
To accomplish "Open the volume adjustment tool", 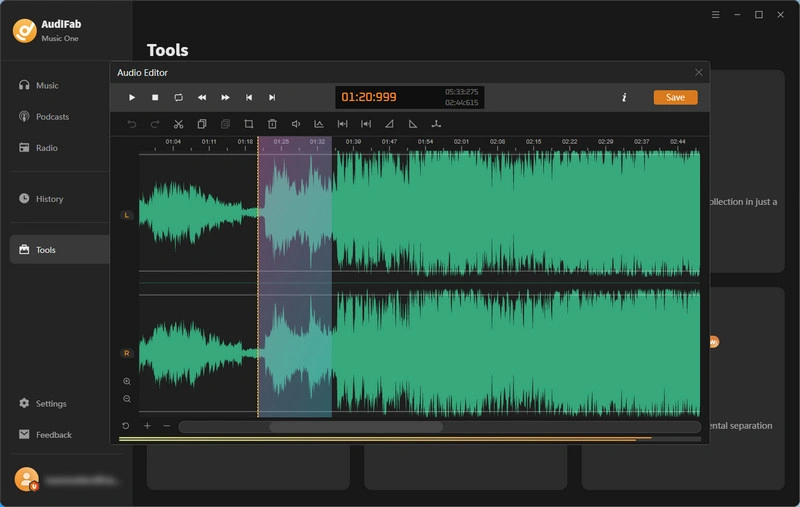I will (295, 124).
